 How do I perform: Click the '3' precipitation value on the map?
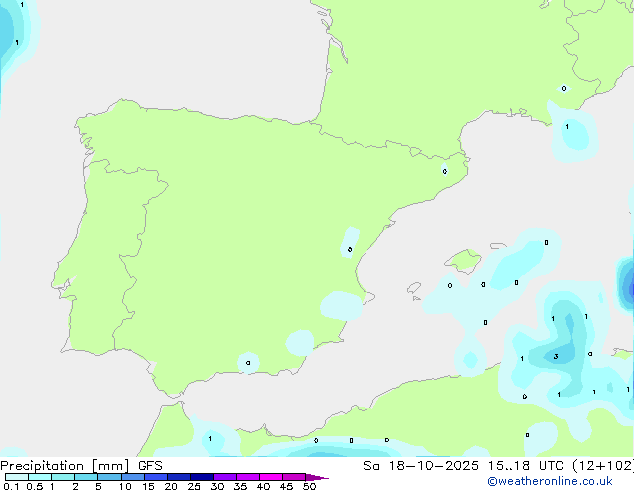point(556,357)
